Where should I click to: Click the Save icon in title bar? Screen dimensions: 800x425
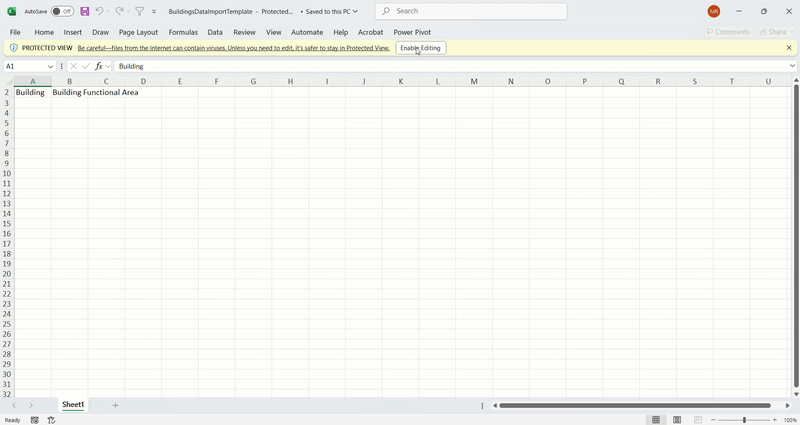point(85,11)
